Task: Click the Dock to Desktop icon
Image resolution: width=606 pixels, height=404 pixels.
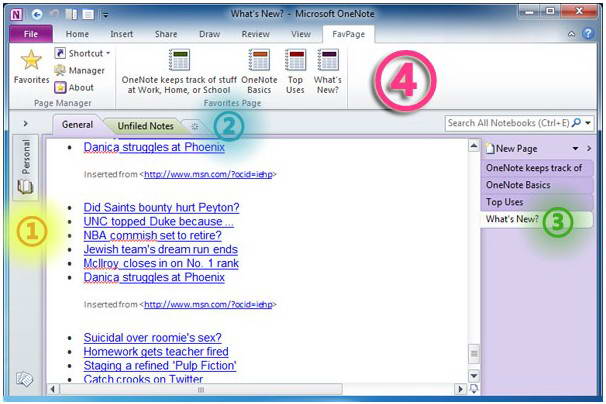Action: [x=71, y=15]
